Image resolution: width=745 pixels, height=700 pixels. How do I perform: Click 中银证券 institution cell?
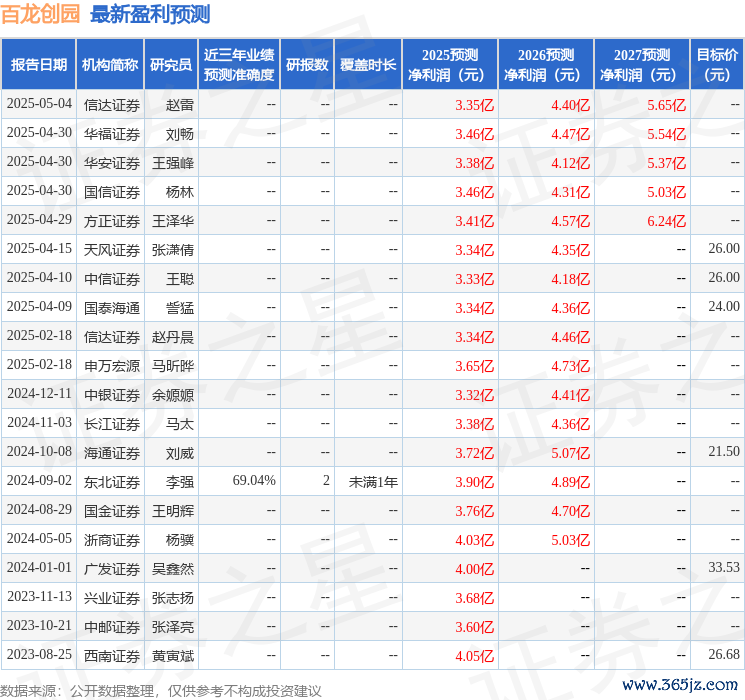112,395
